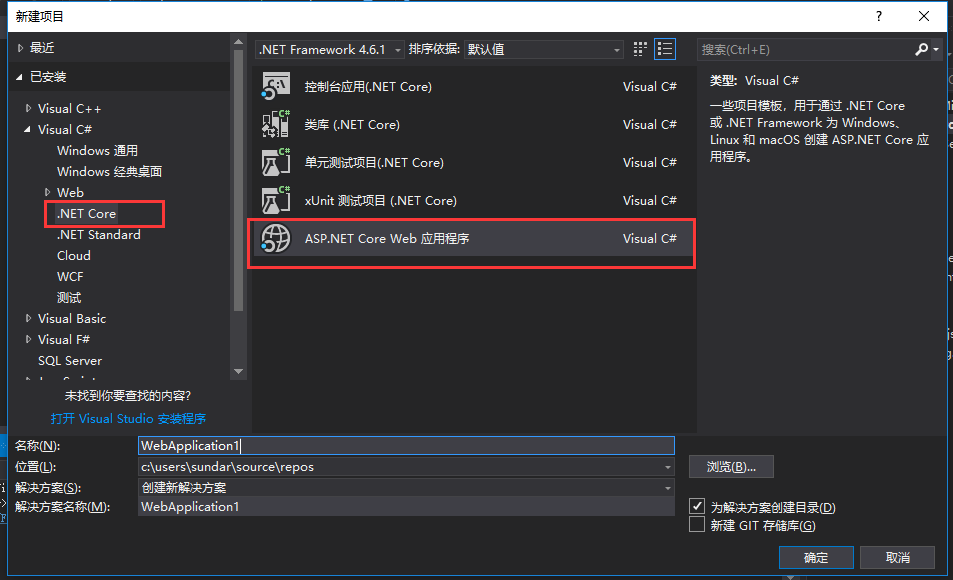
Task: Open help with the question mark button
Action: tap(879, 16)
